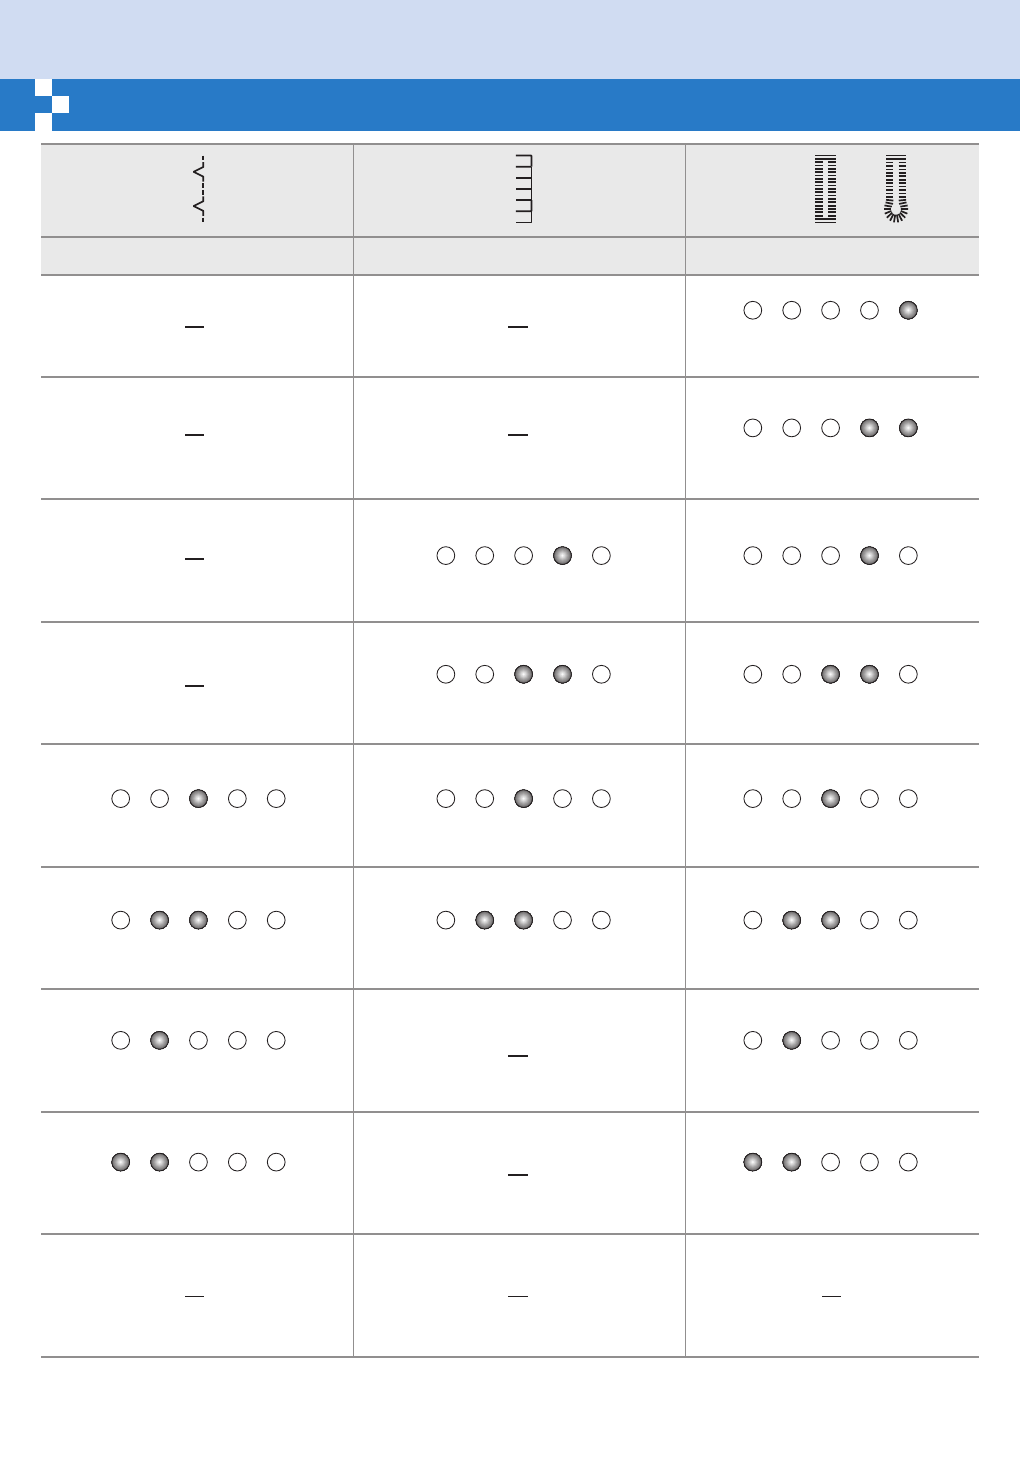Click the dash in the bottom-left table cell

point(194,1296)
